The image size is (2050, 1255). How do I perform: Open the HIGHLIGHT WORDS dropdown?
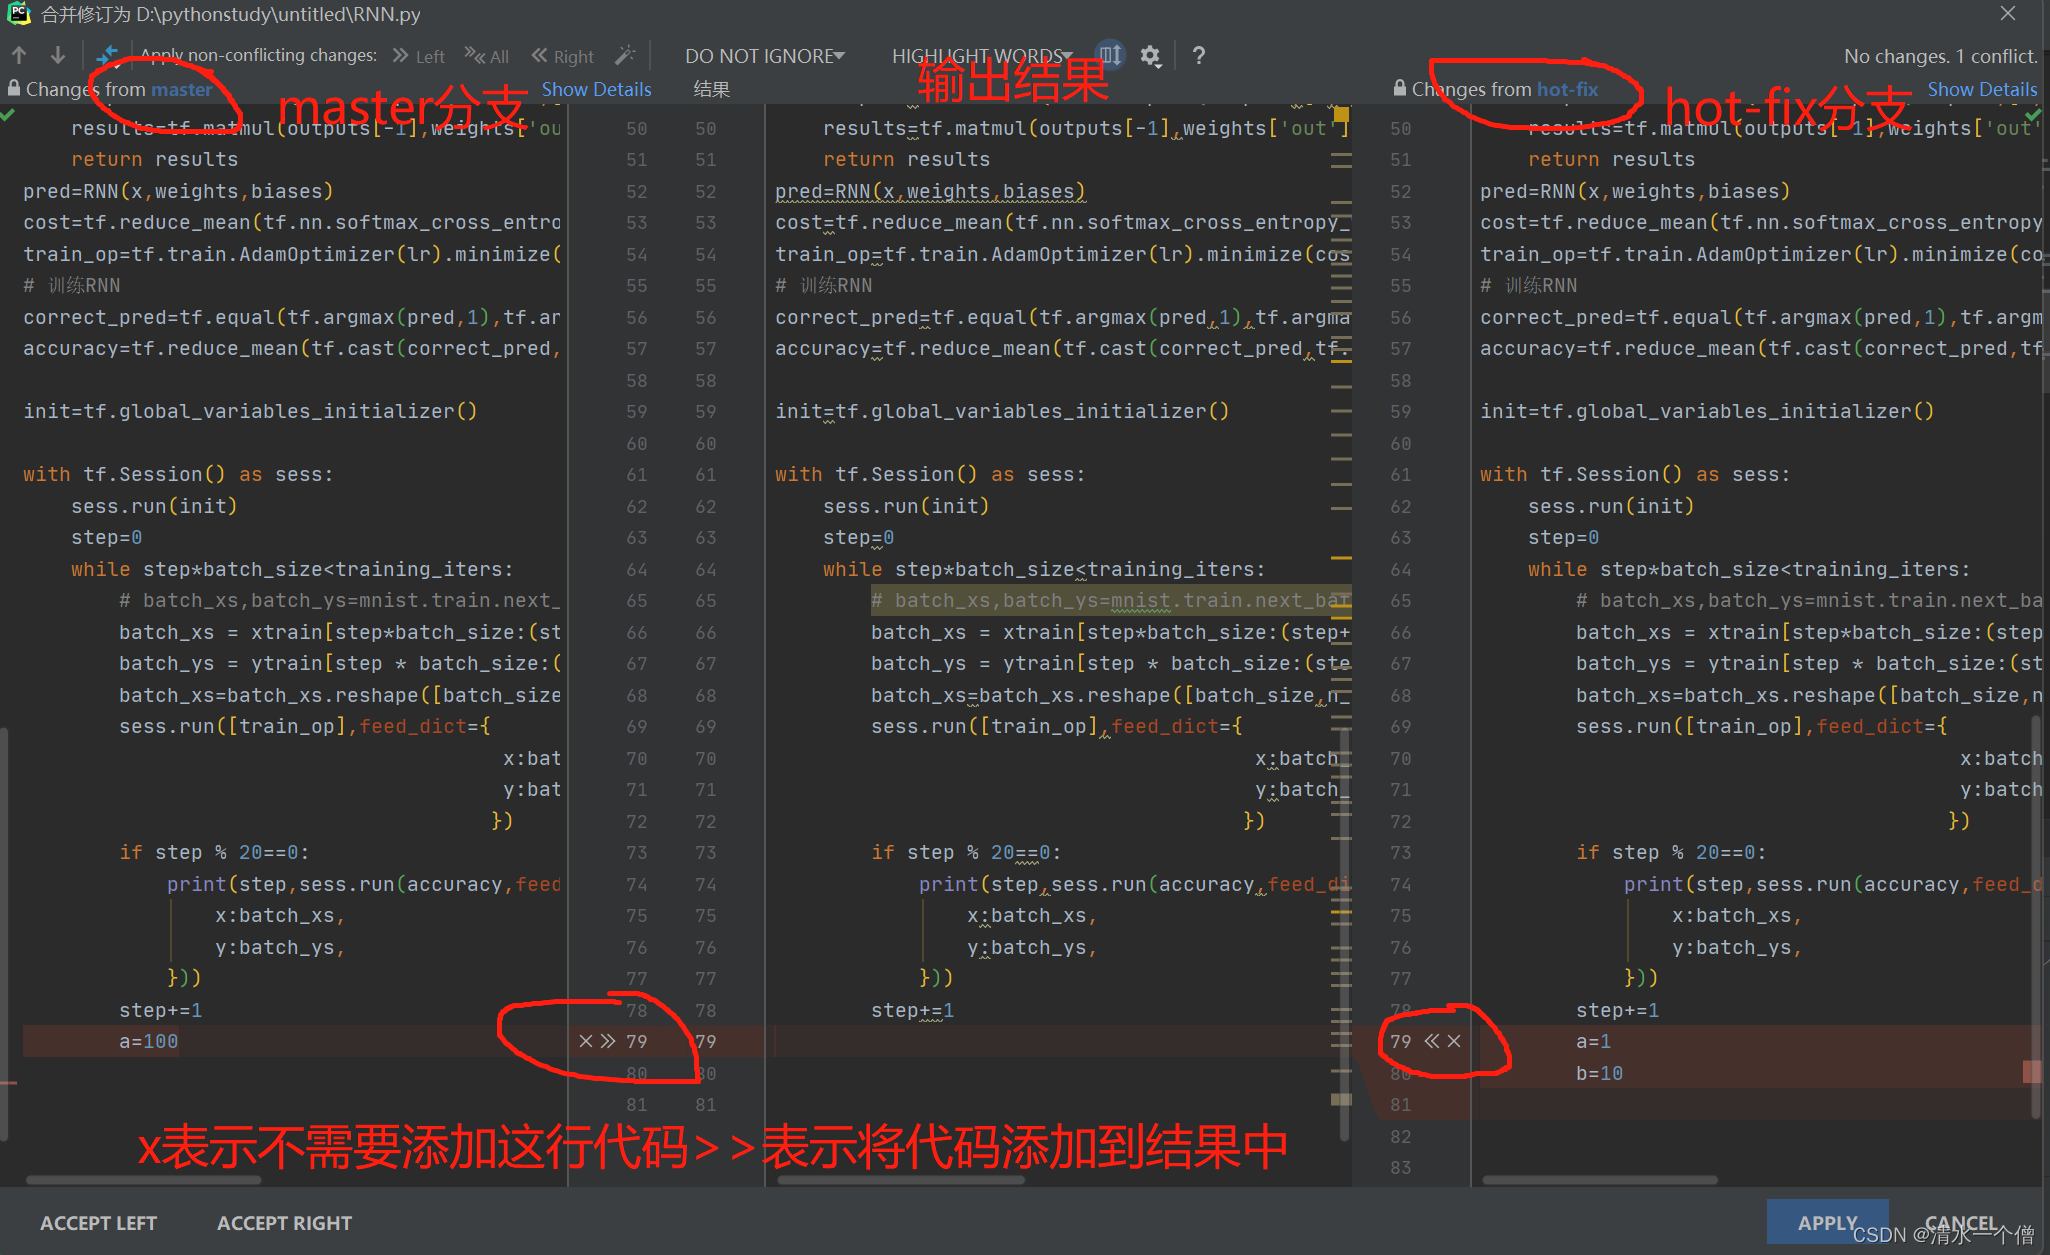(981, 56)
